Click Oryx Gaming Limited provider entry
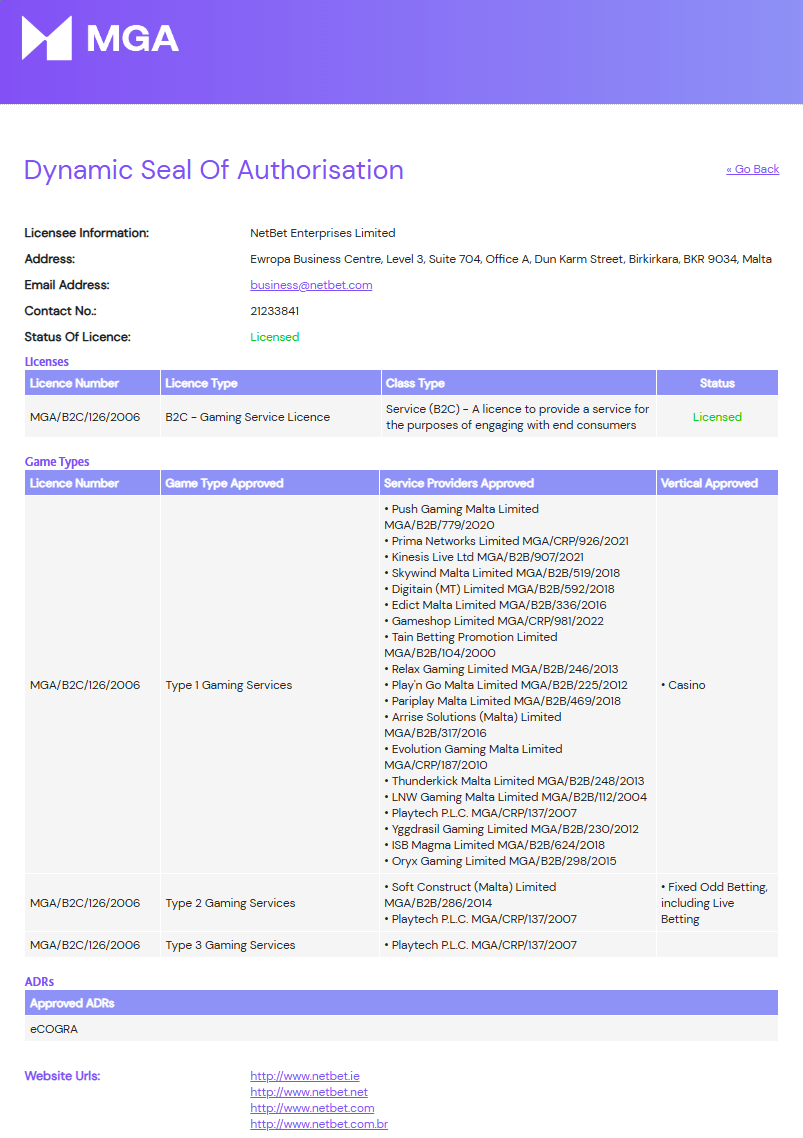Image resolution: width=803 pixels, height=1138 pixels. tap(500, 861)
